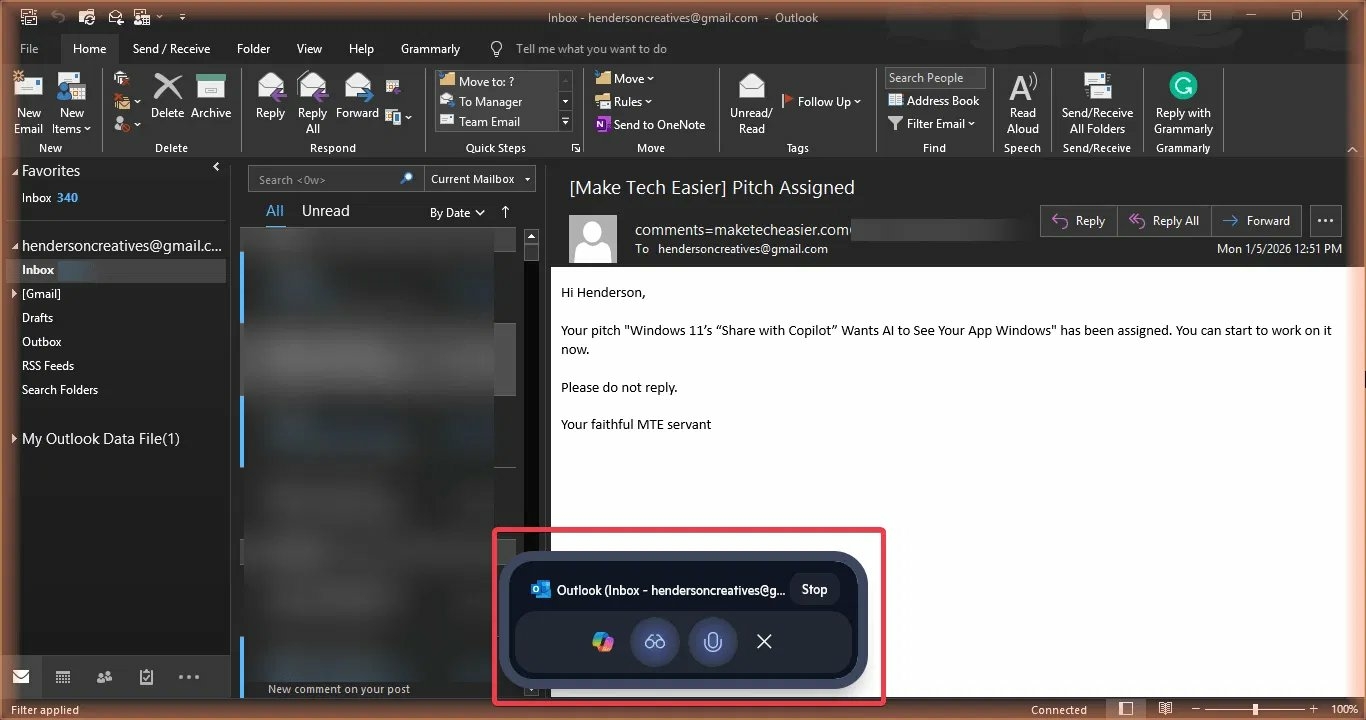Viewport: 1366px width, 720px height.
Task: Switch to the Send / Receive ribbon tab
Action: click(x=171, y=48)
